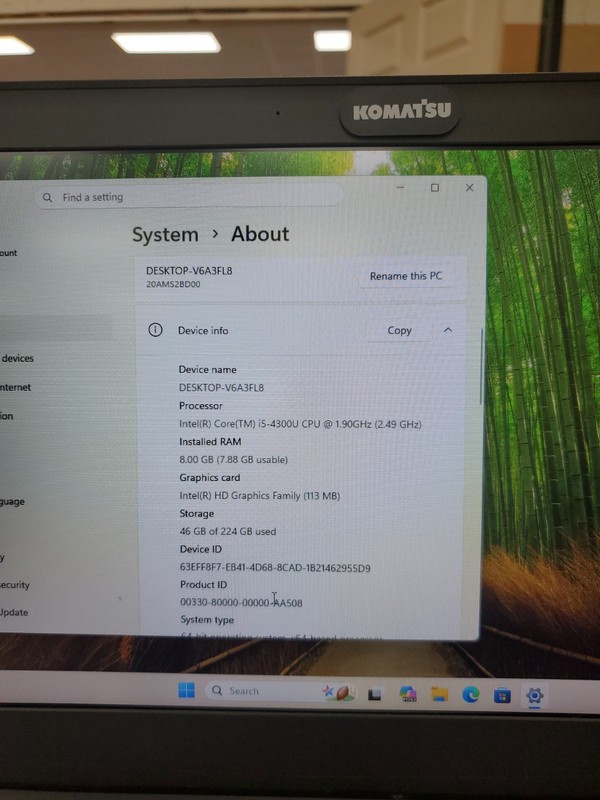Image resolution: width=600 pixels, height=800 pixels.
Task: Open Personalization sidebar item
Action: click(x=7, y=416)
